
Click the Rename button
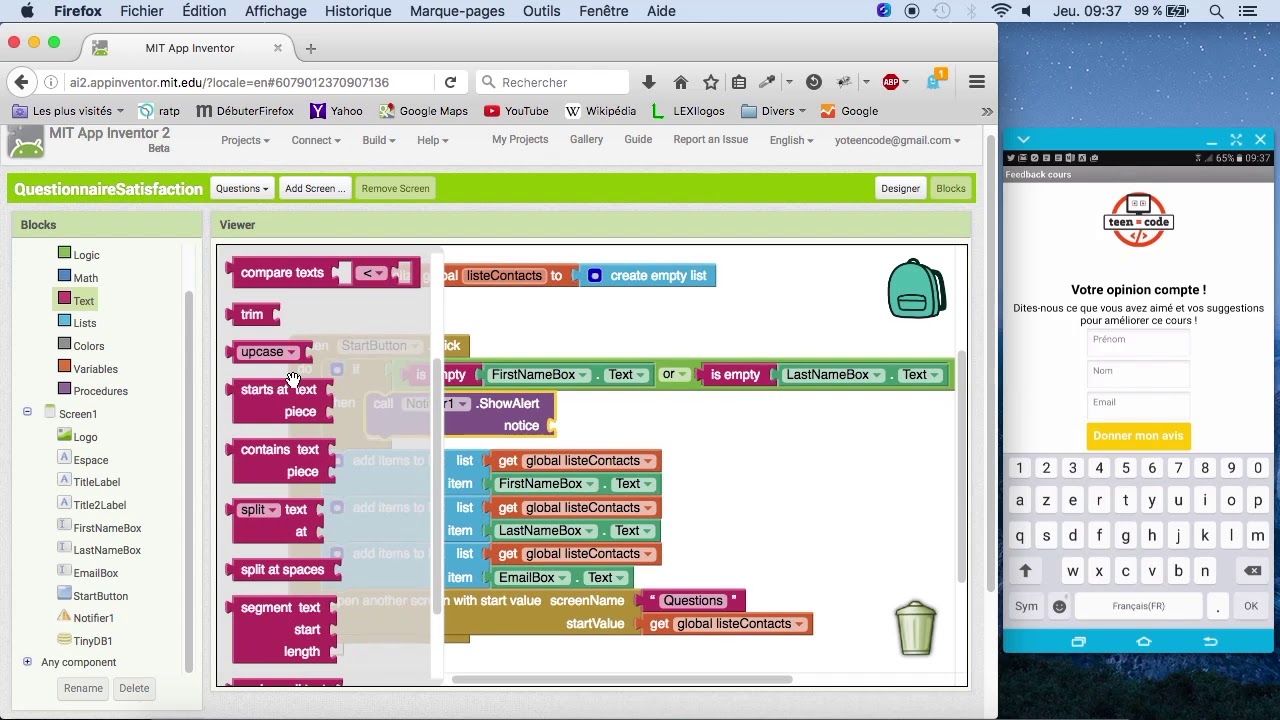pyautogui.click(x=83, y=688)
